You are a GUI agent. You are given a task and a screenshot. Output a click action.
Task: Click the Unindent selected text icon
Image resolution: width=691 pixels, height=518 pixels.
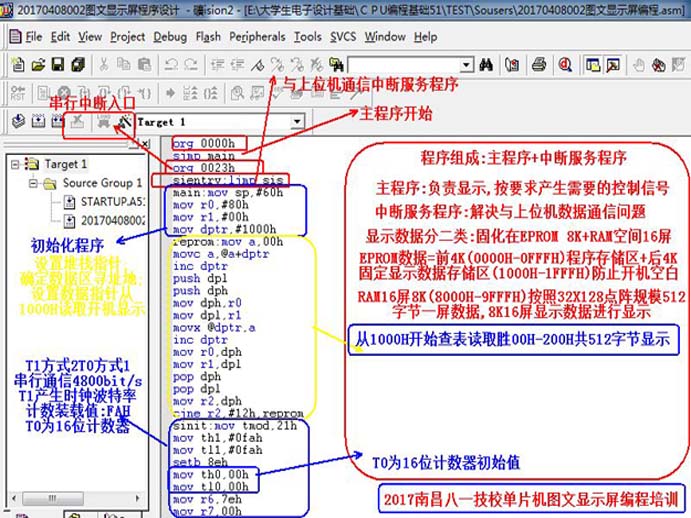click(x=238, y=65)
